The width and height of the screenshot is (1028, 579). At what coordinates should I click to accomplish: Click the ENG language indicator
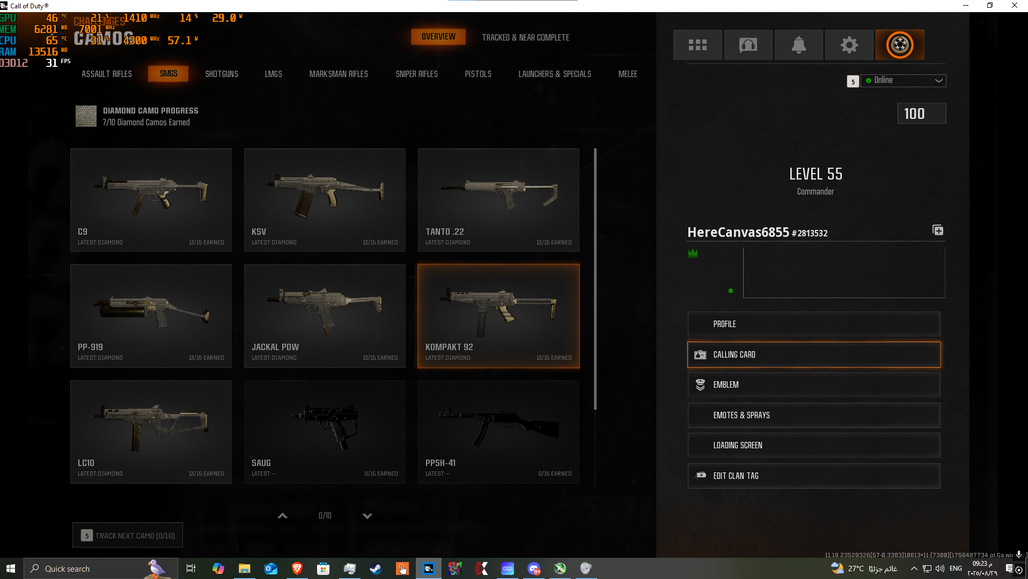tap(956, 569)
